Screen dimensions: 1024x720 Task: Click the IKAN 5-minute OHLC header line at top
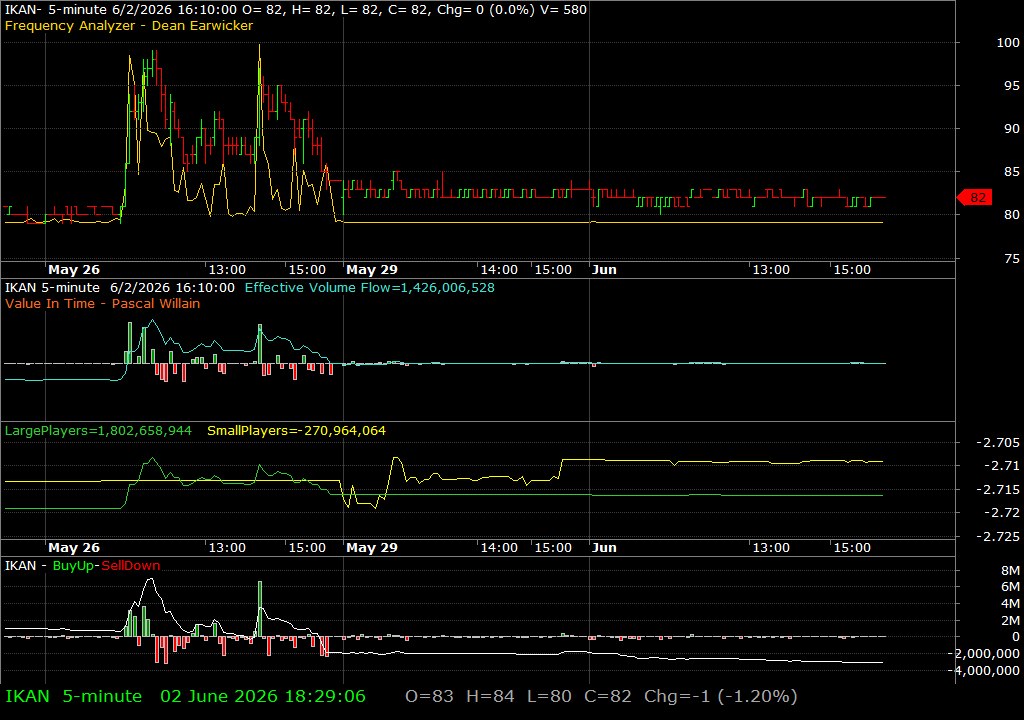tap(296, 9)
